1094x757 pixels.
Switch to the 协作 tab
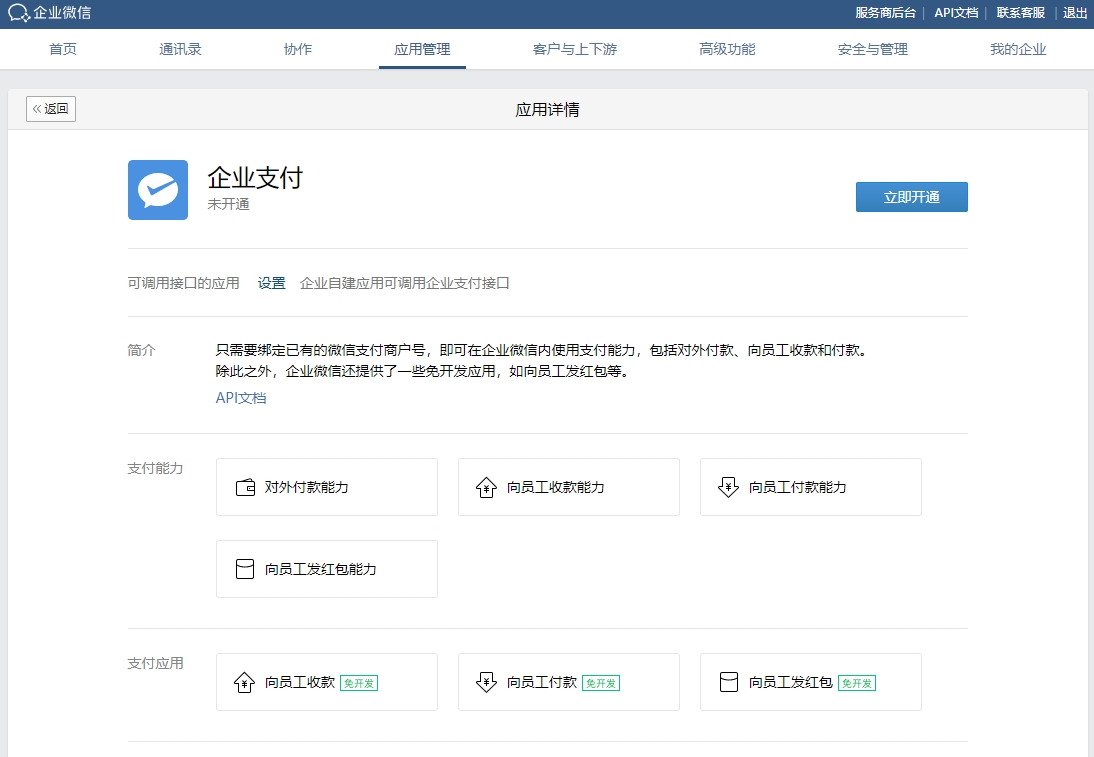point(298,49)
